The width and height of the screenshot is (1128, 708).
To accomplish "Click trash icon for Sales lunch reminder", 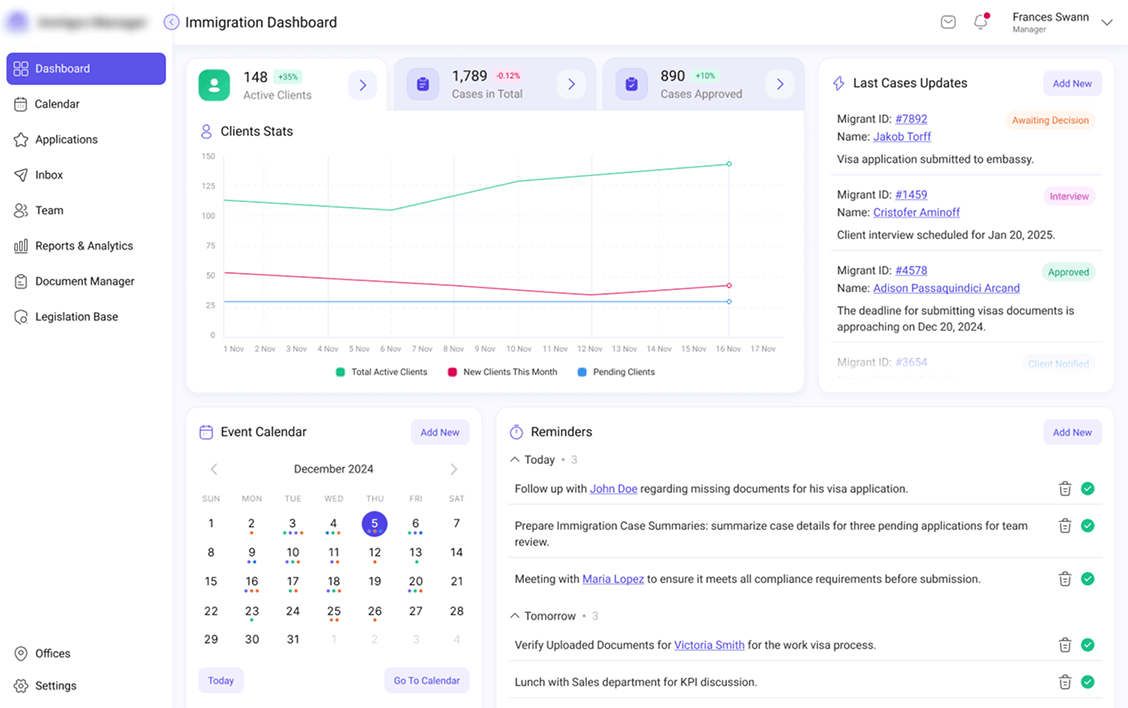I will (x=1065, y=682).
